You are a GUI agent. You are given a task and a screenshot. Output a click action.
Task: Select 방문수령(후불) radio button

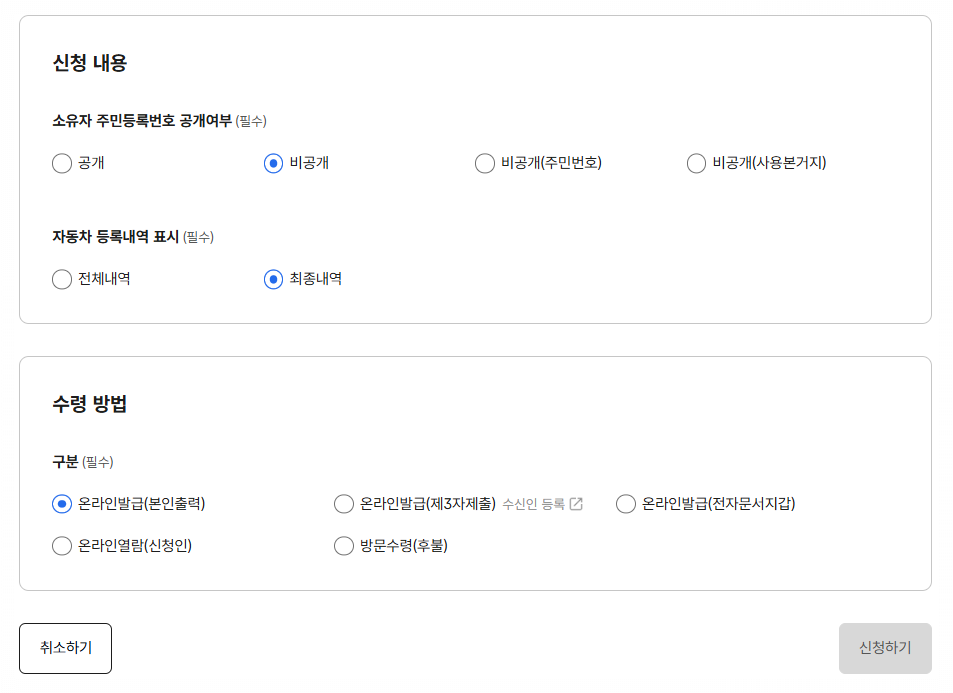tap(344, 546)
